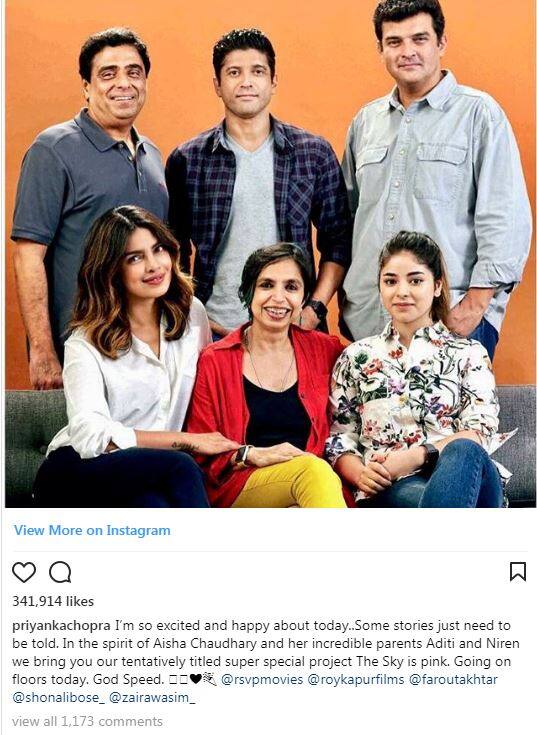537x735 pixels.
Task: Click the girl in the floral shirt in the photo
Action: pos(417,375)
